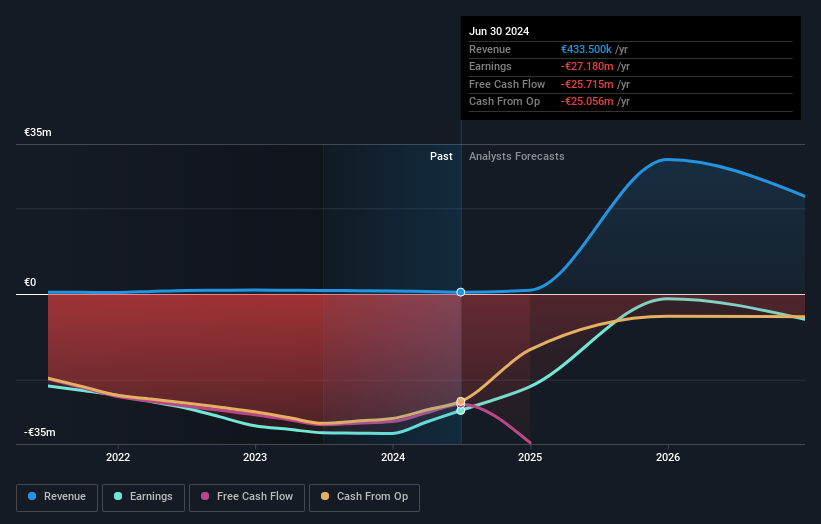The width and height of the screenshot is (821, 524).
Task: Click the -€25.715m free cash flow value
Action: click(x=587, y=84)
